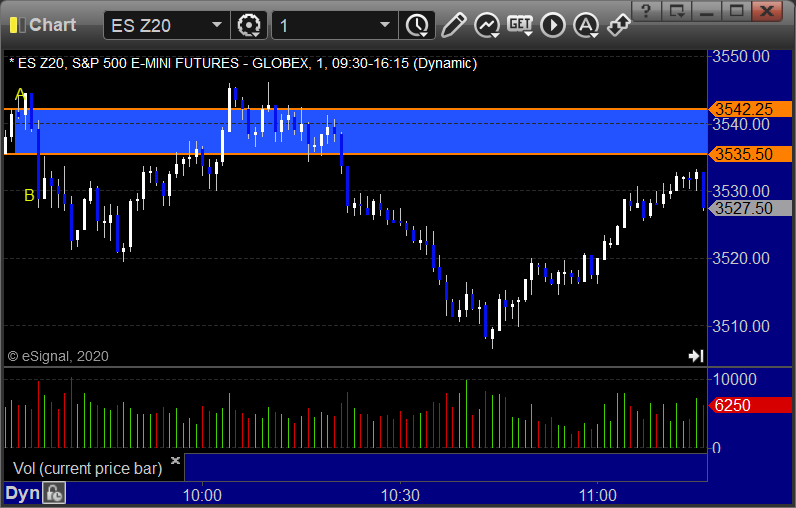This screenshot has width=796, height=508.
Task: Click the 3550.00 price axis label
Action: pyautogui.click(x=741, y=56)
